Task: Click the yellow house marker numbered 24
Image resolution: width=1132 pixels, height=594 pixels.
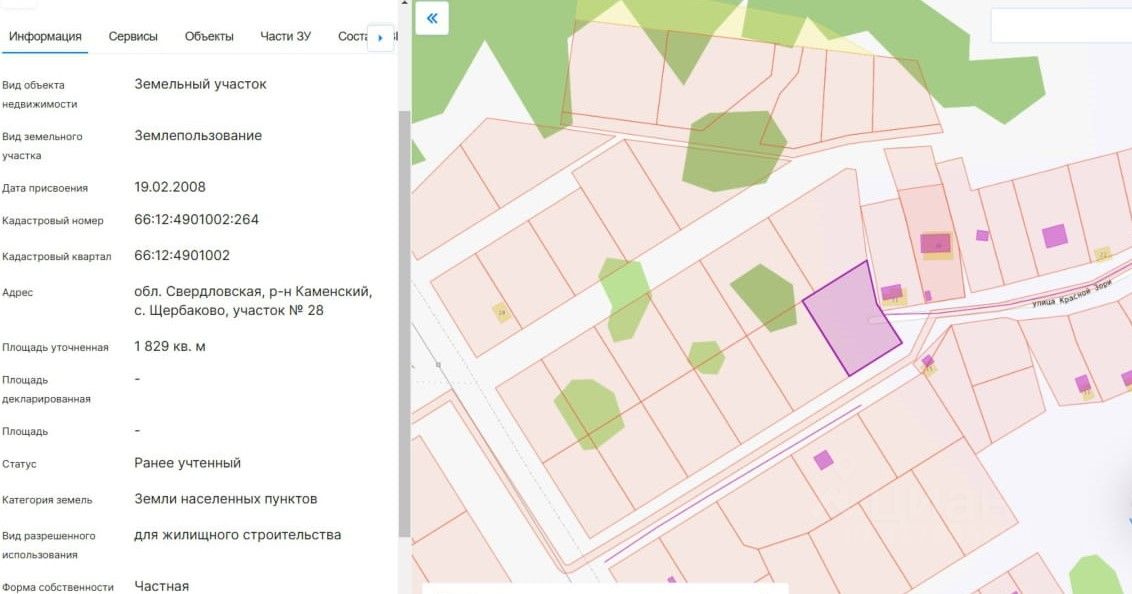Action: pyautogui.click(x=502, y=313)
